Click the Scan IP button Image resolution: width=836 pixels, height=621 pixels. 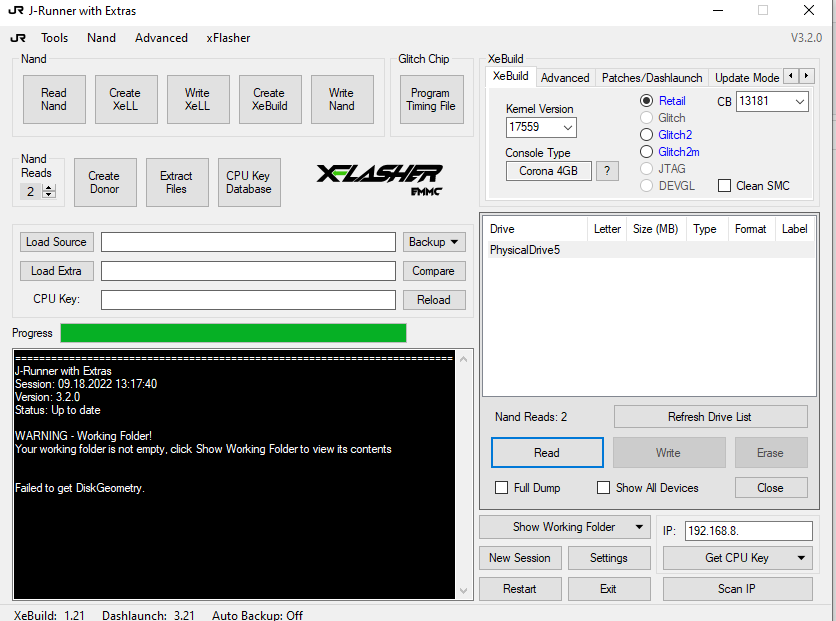pyautogui.click(x=737, y=588)
